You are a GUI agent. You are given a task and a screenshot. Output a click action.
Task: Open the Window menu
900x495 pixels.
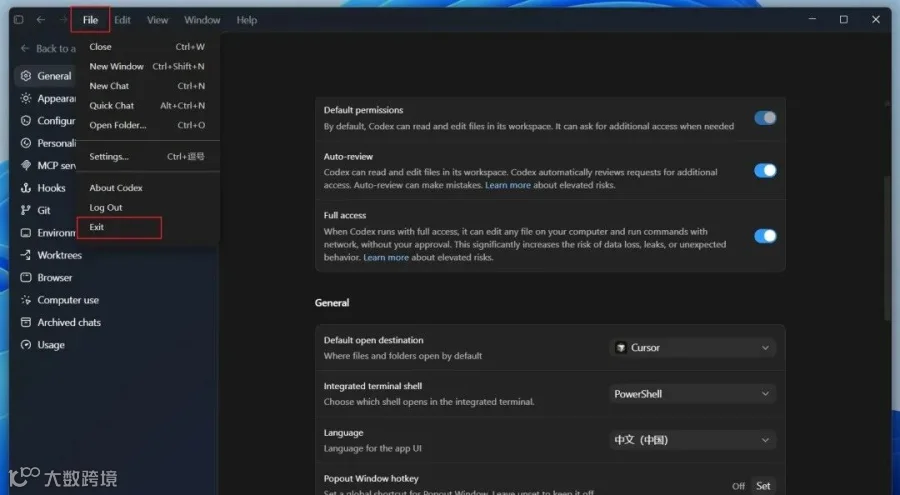(202, 20)
